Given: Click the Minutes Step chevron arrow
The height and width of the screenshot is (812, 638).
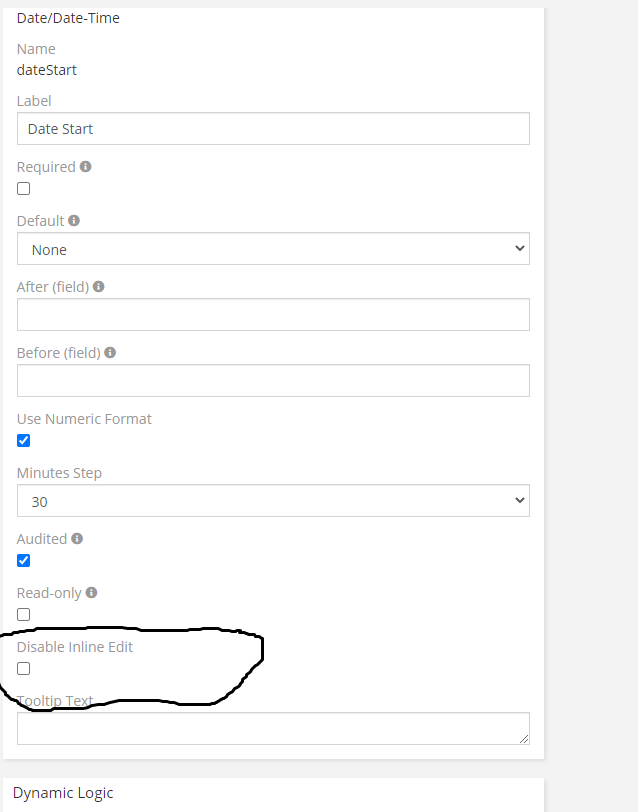Looking at the screenshot, I should 520,500.
